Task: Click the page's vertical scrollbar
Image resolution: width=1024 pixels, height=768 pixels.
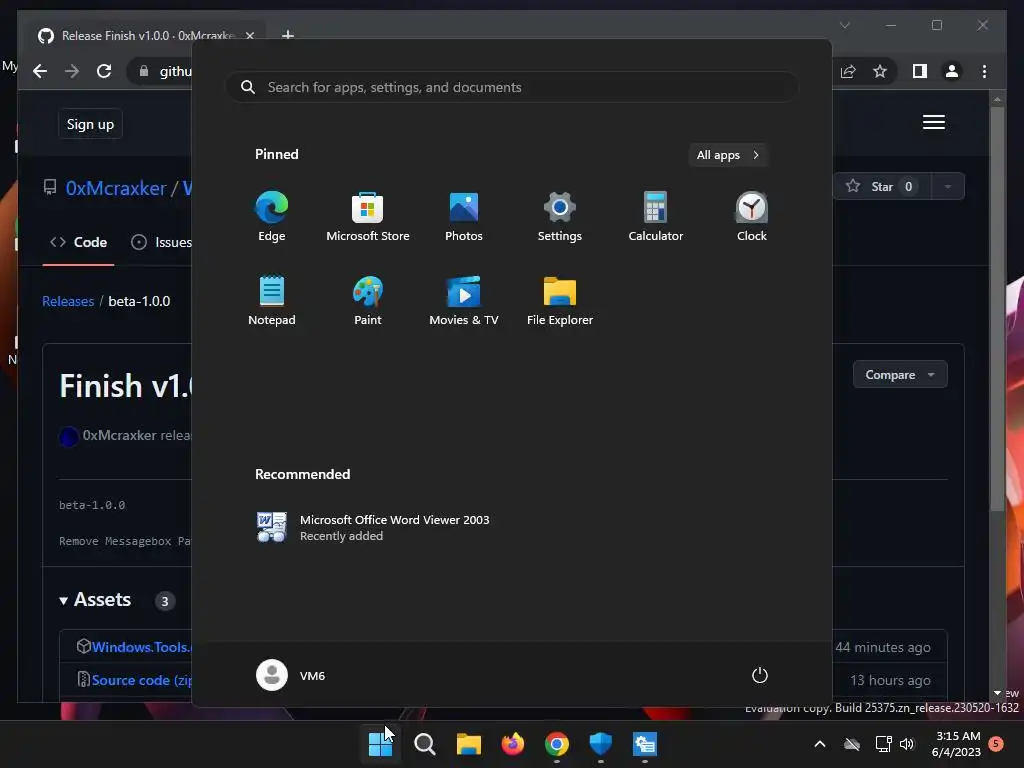Action: [997, 307]
